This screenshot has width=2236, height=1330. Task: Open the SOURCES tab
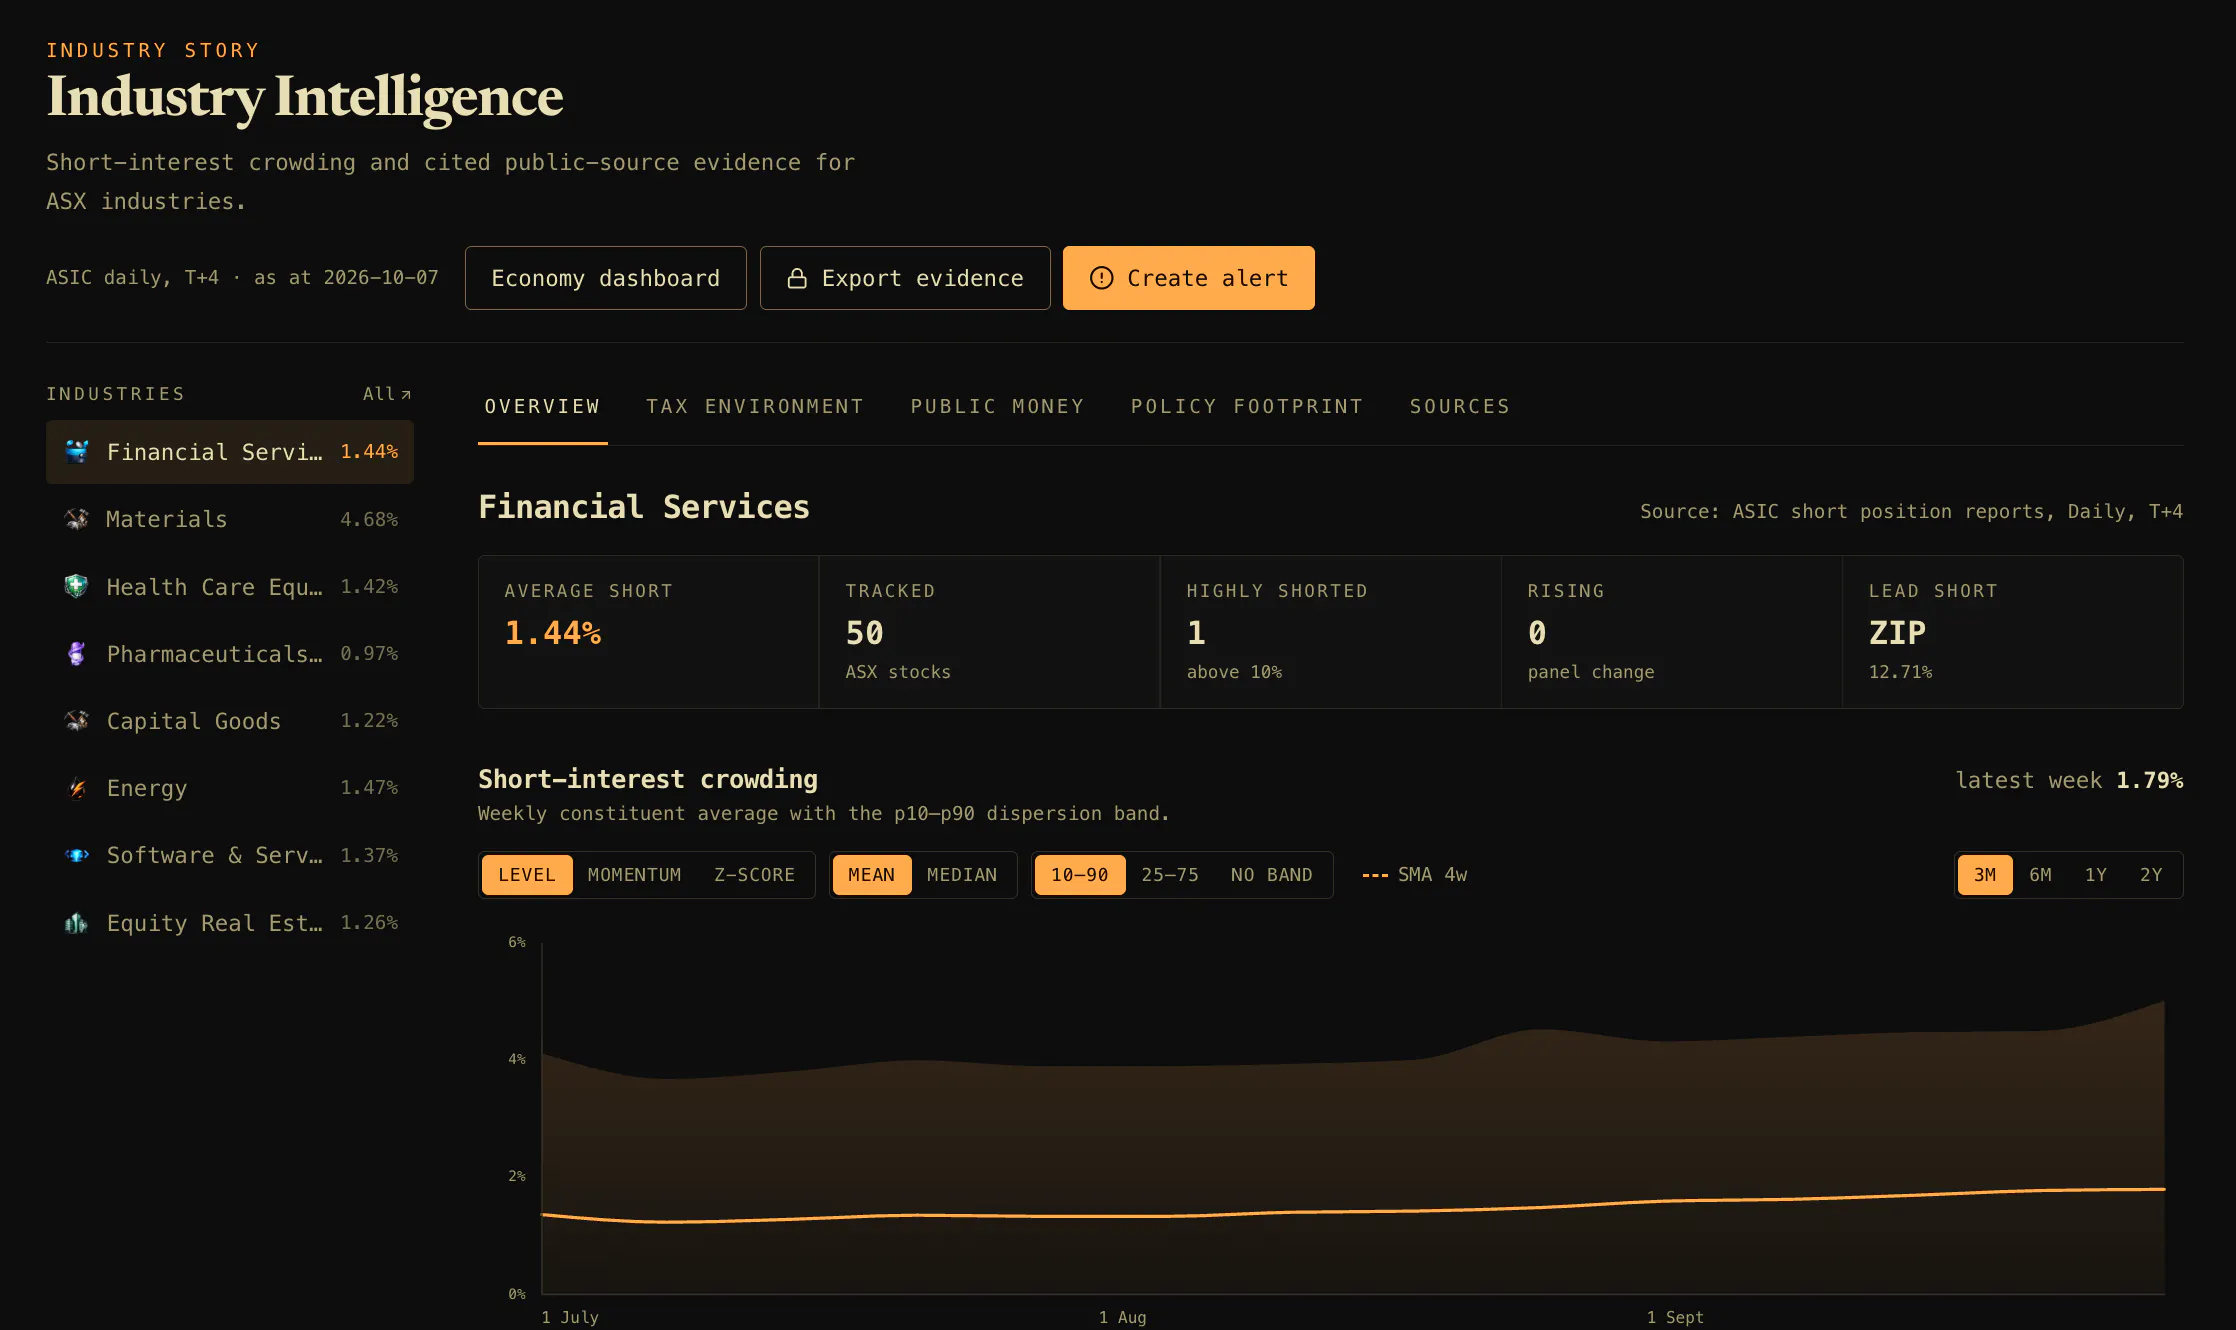tap(1460, 407)
